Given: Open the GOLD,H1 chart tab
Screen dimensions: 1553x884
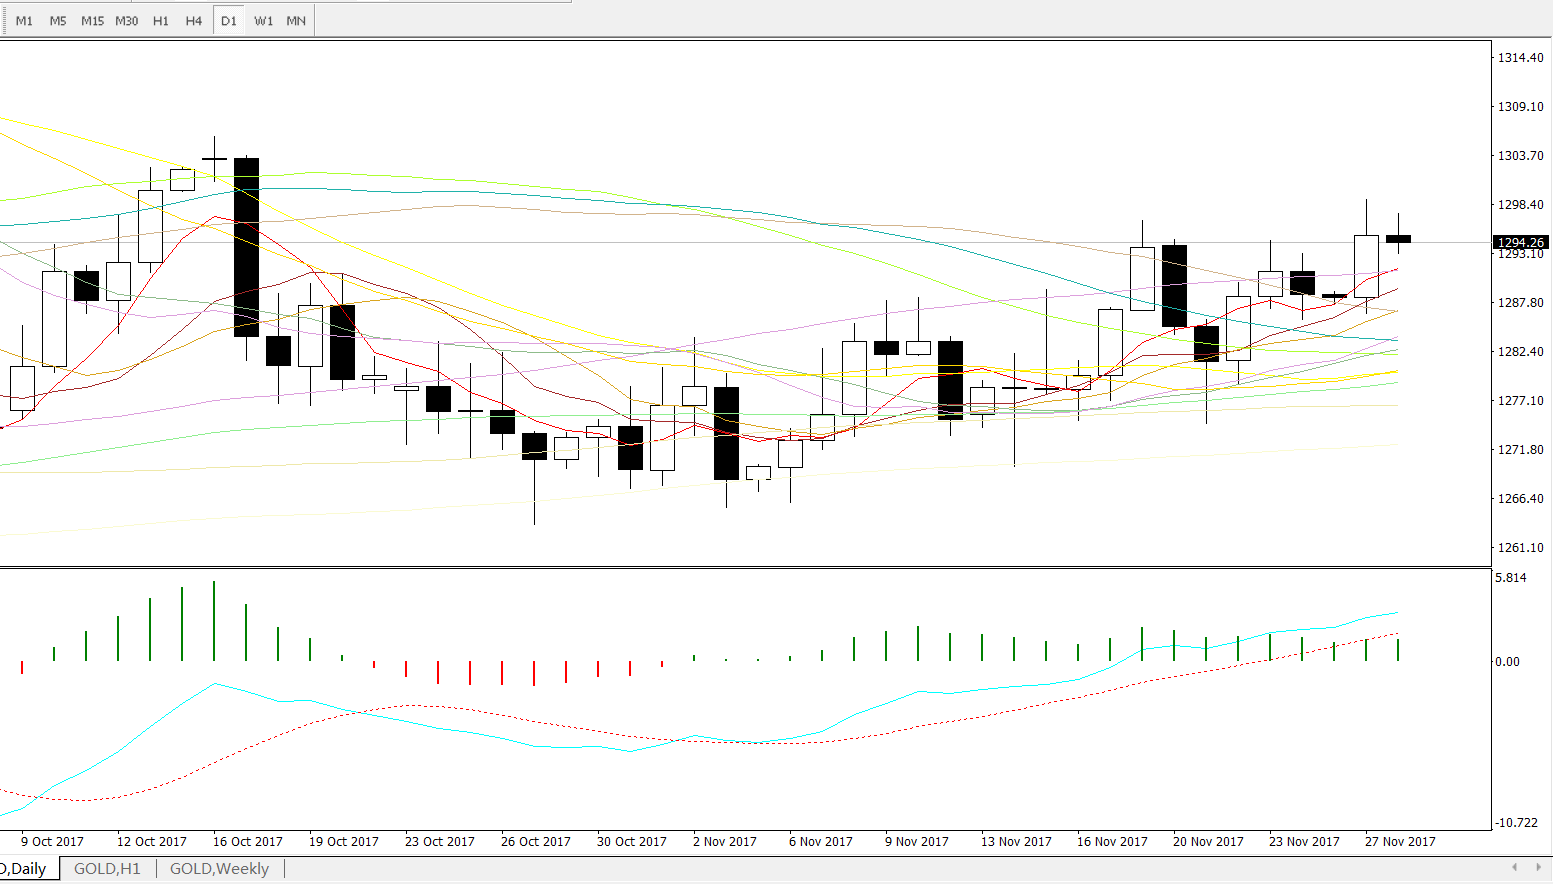Looking at the screenshot, I should [107, 869].
